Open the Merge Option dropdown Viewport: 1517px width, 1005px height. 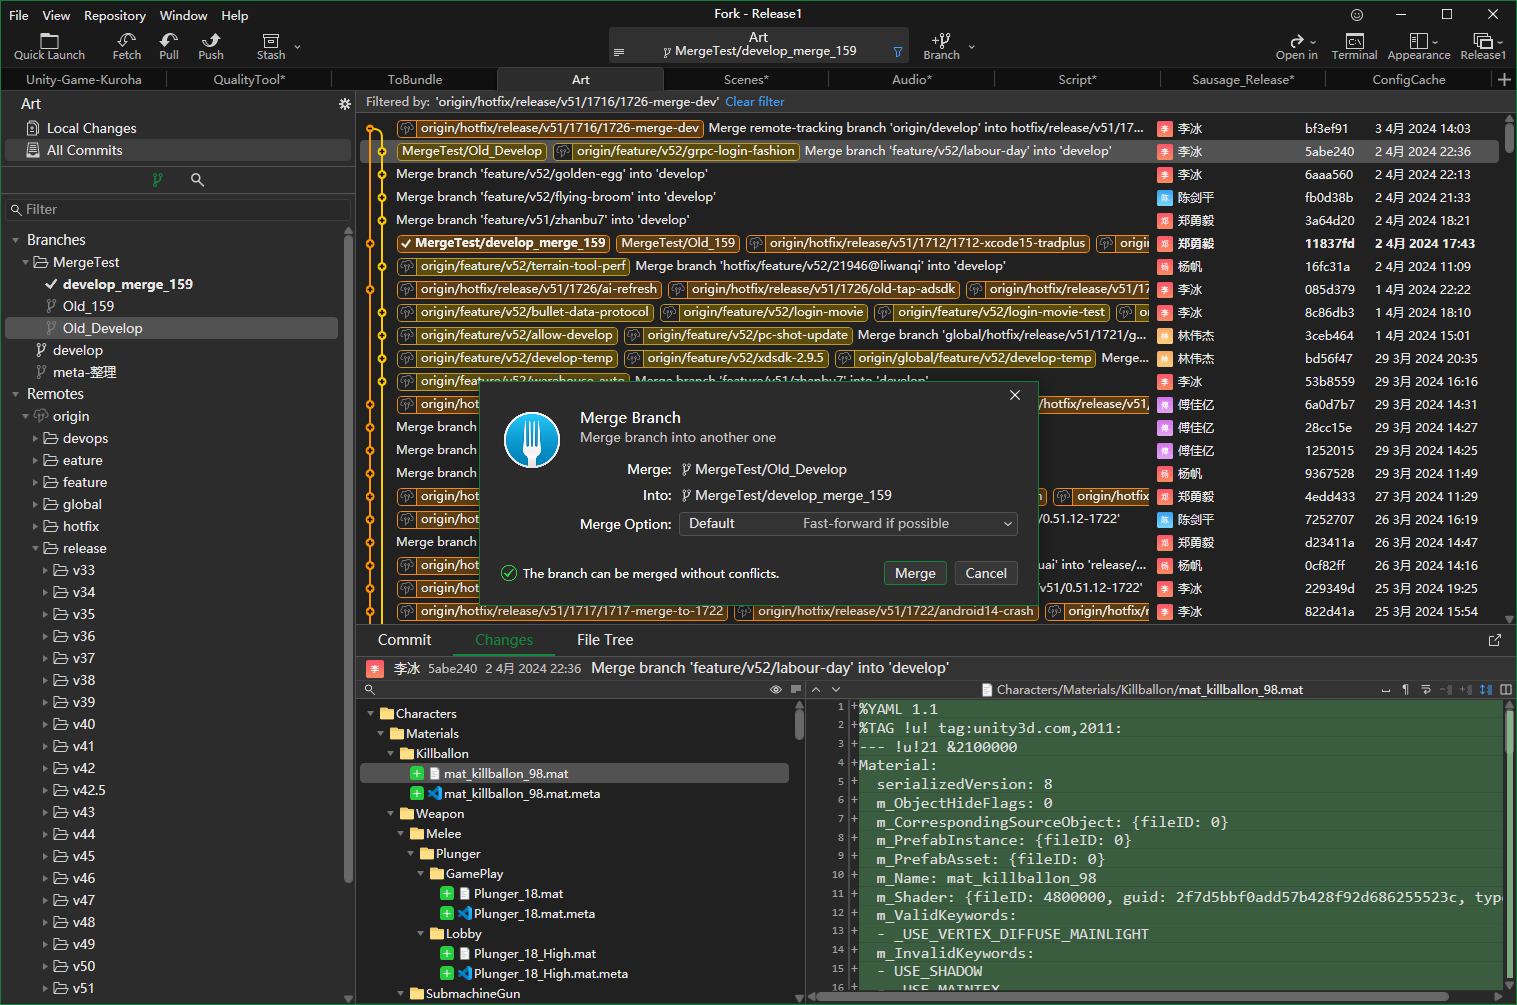[x=848, y=524]
